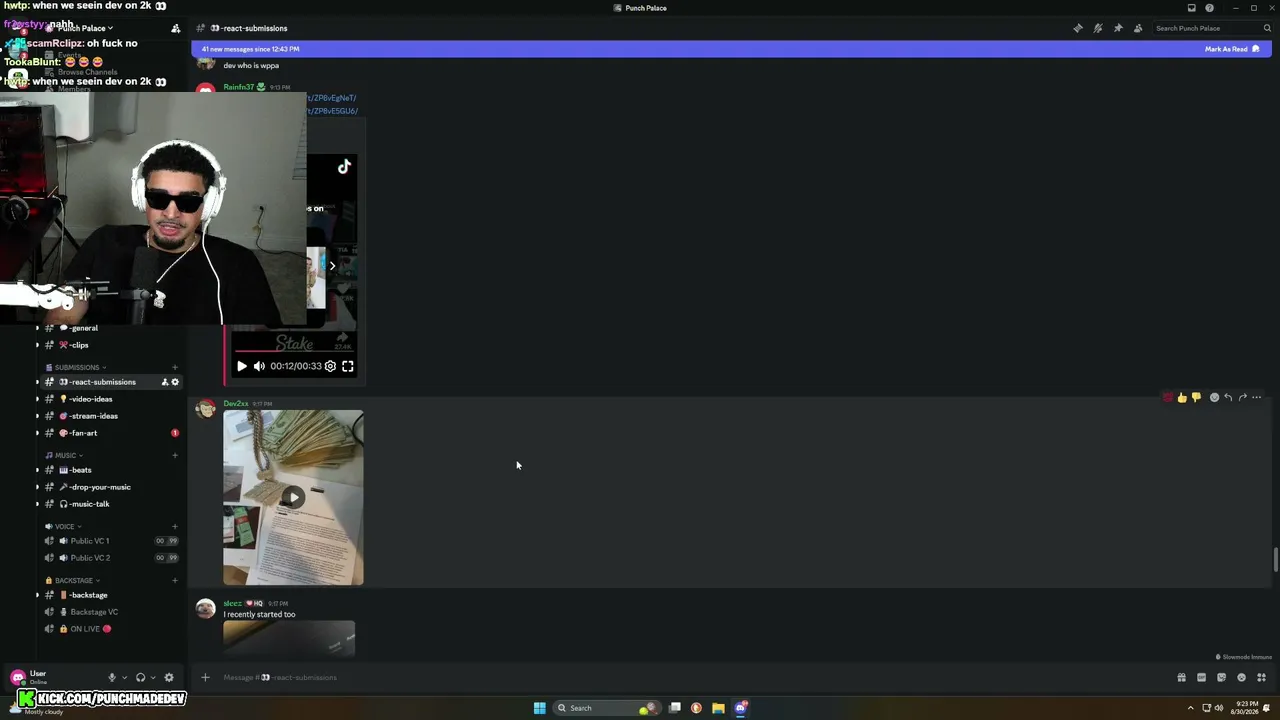Toggle headphone deafen
The image size is (1280, 720).
click(140, 677)
